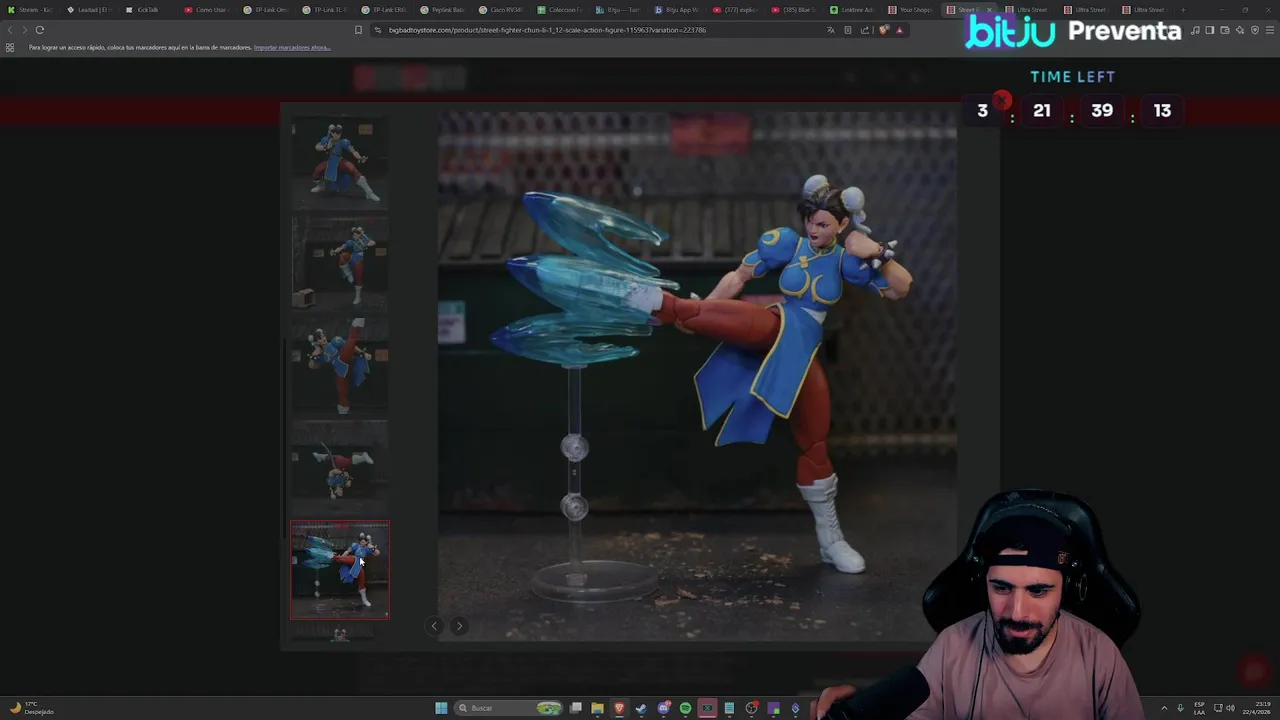Open the music note playlist icon
This screenshot has height=720, width=1280.
(1195, 30)
